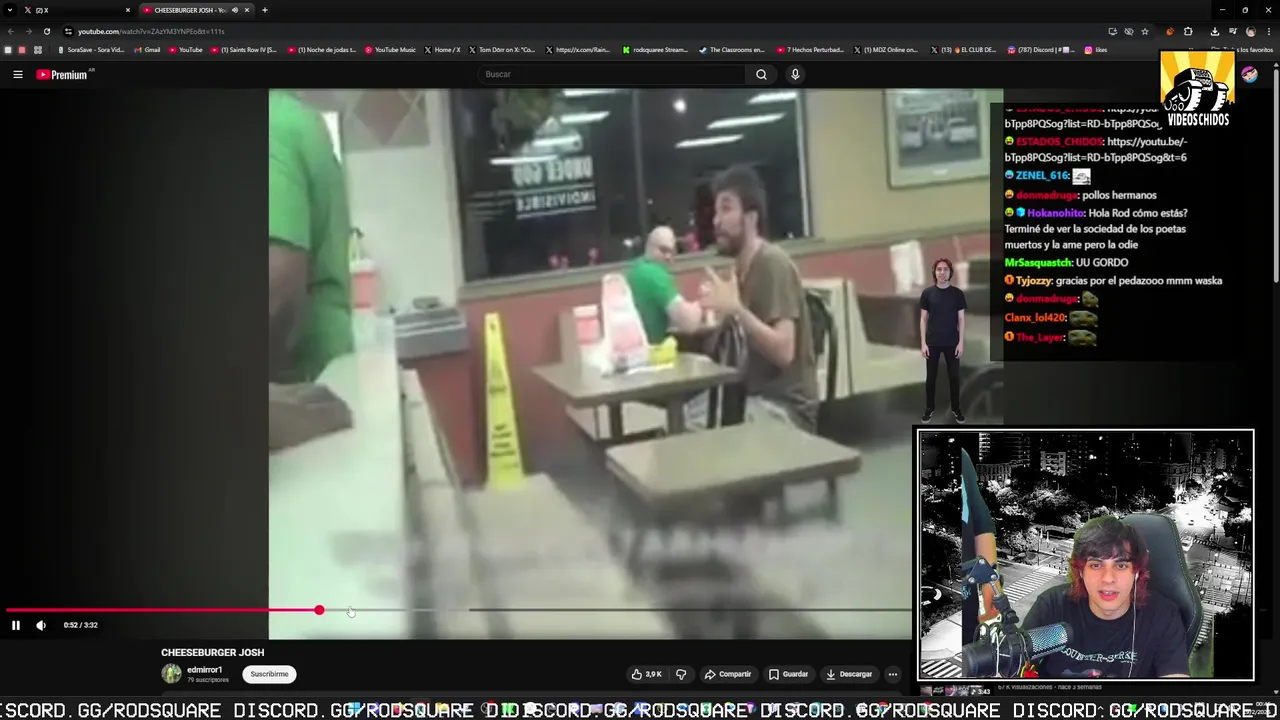Click the ESTADOS_CHIDOS youtu.be chat link
Image resolution: width=1280 pixels, height=720 pixels.
1096,149
